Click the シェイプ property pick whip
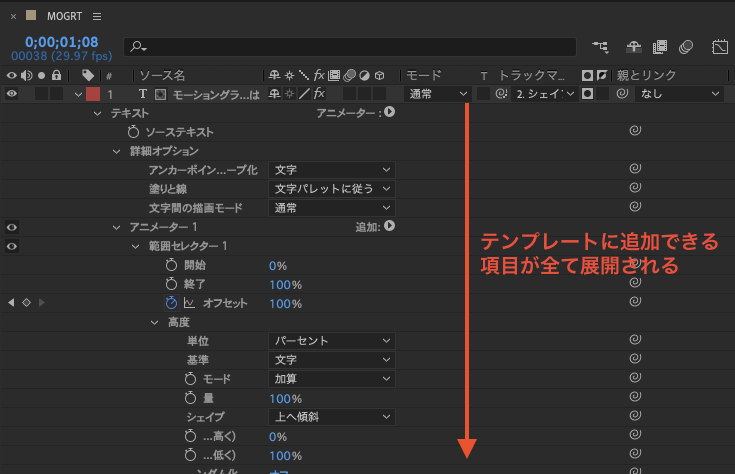 coord(635,415)
